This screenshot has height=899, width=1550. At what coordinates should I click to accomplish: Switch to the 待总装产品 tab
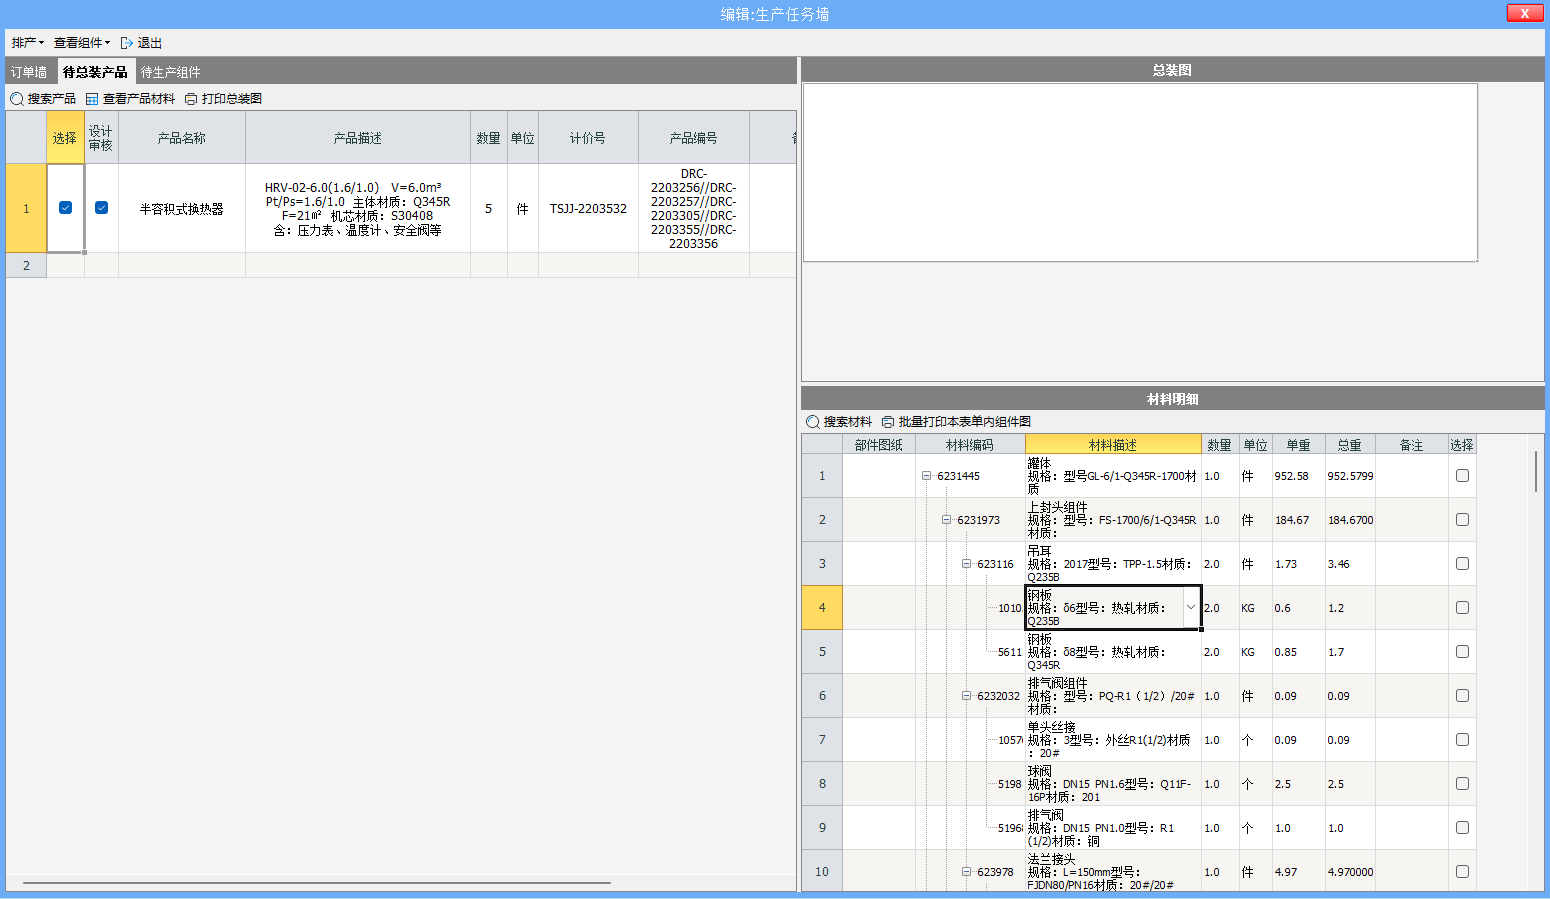point(95,72)
